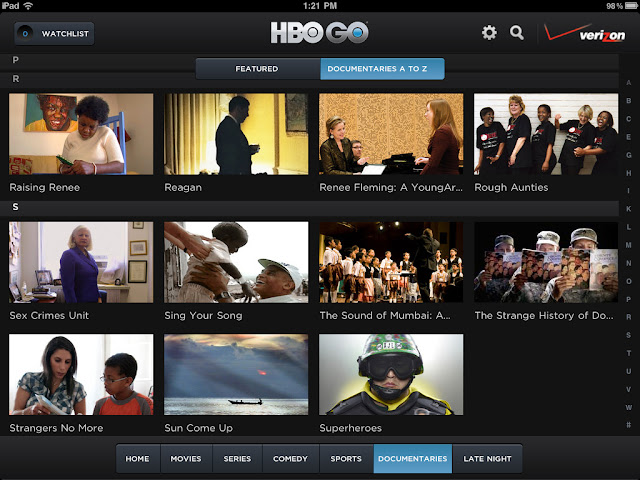Select Documentaries in bottom navigation
Screen dimensions: 640x480
[x=413, y=458]
